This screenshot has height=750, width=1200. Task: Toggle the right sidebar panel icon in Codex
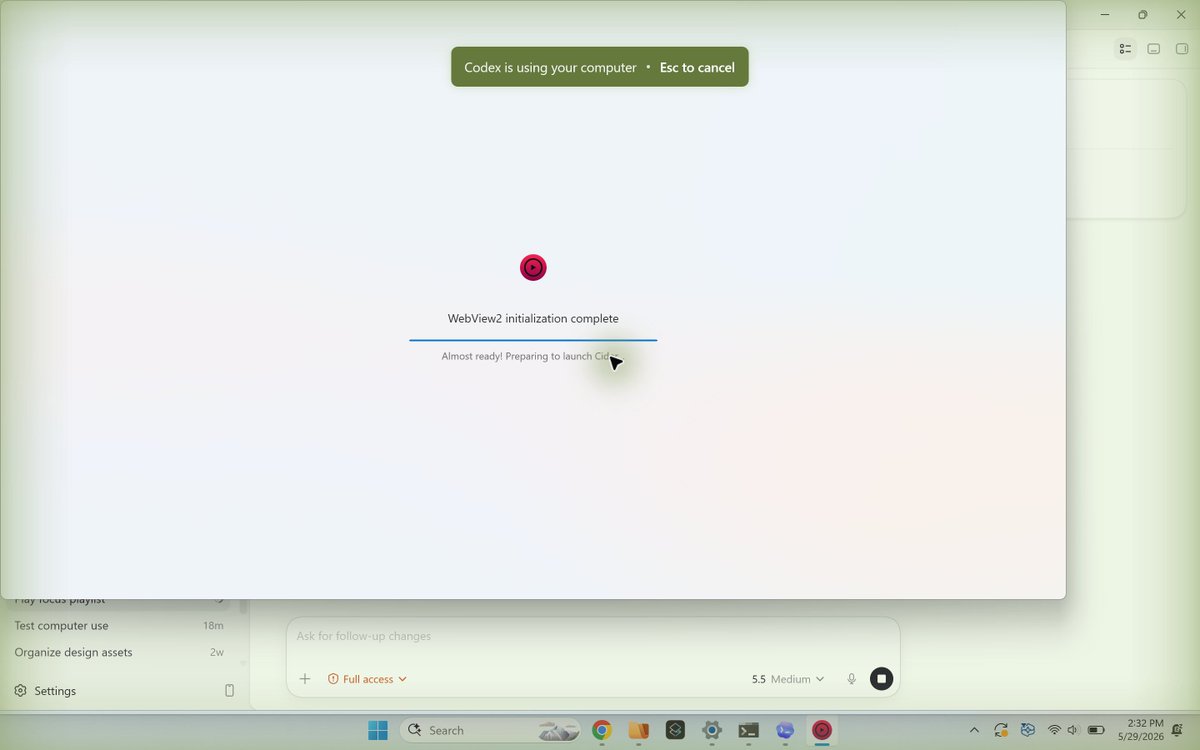click(x=1181, y=48)
